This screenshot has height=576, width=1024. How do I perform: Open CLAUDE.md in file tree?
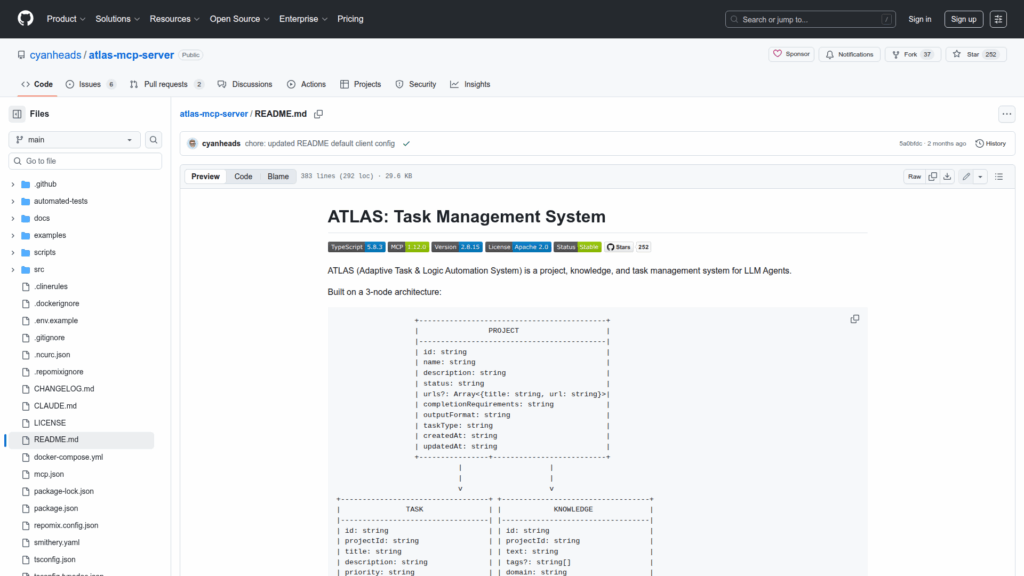tap(55, 406)
